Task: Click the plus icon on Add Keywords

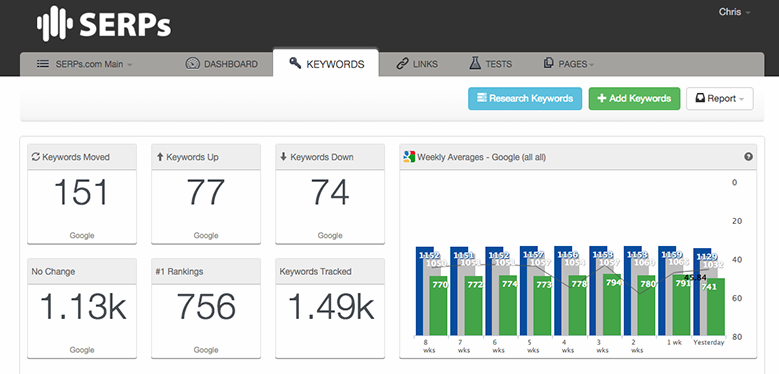Action: (x=602, y=98)
